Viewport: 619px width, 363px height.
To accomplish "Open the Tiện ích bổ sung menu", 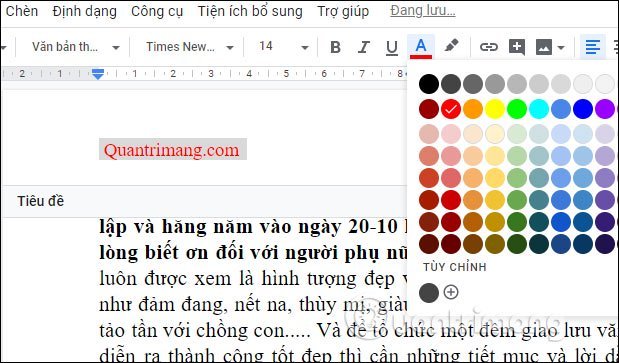I will tap(250, 11).
